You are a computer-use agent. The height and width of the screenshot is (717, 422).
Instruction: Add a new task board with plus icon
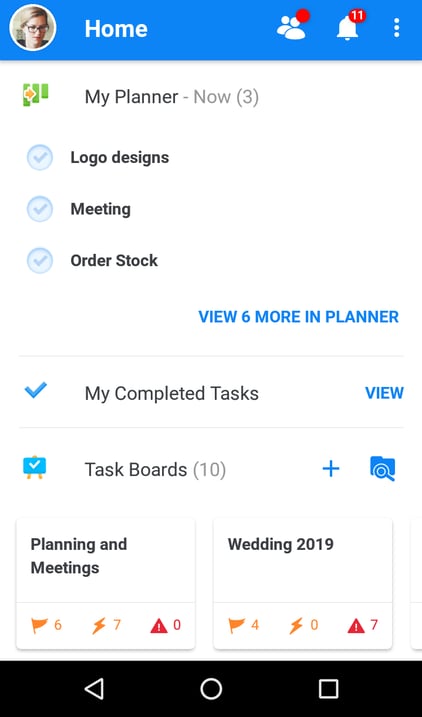331,469
